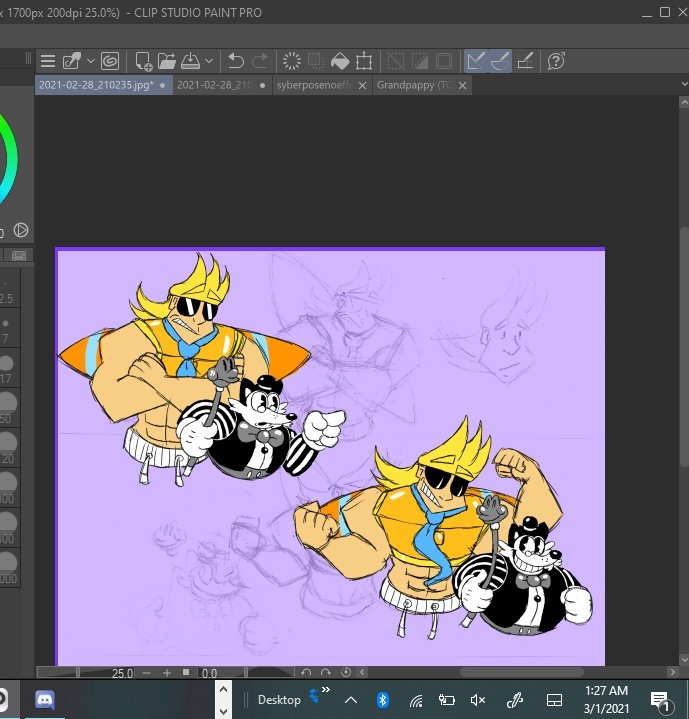Image resolution: width=689 pixels, height=719 pixels.
Task: Open Clip Studio launcher spiral icon
Action: click(x=110, y=61)
